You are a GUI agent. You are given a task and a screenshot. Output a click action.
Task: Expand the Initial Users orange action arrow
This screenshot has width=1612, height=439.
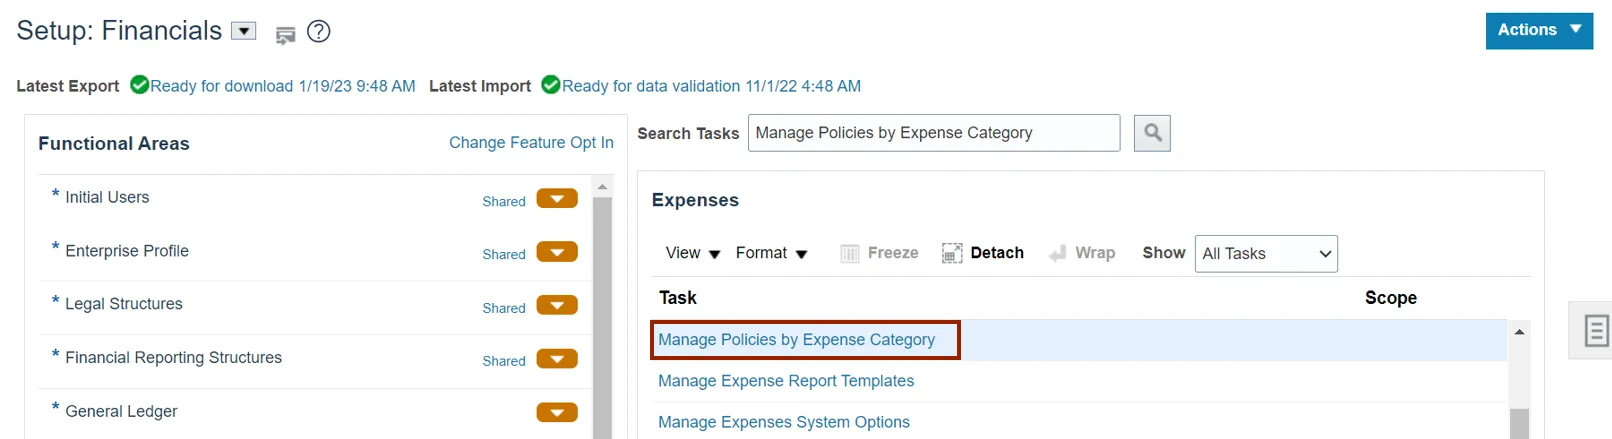(x=557, y=199)
